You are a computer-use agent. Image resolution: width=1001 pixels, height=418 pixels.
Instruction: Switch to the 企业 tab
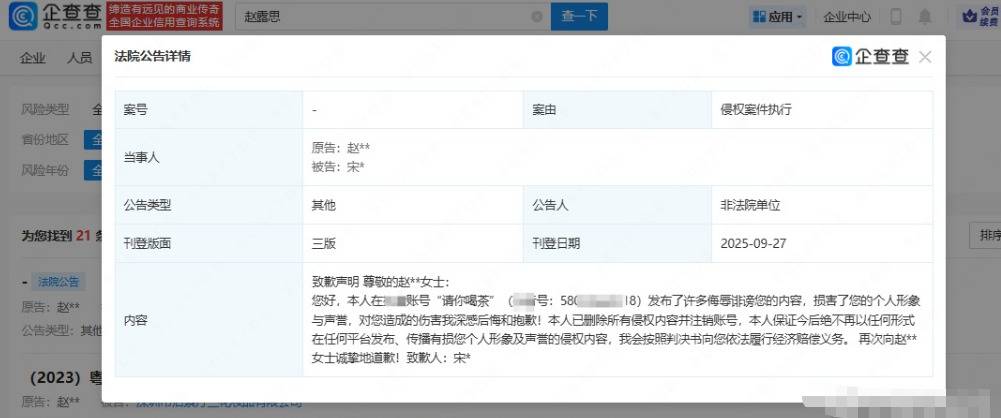click(33, 58)
